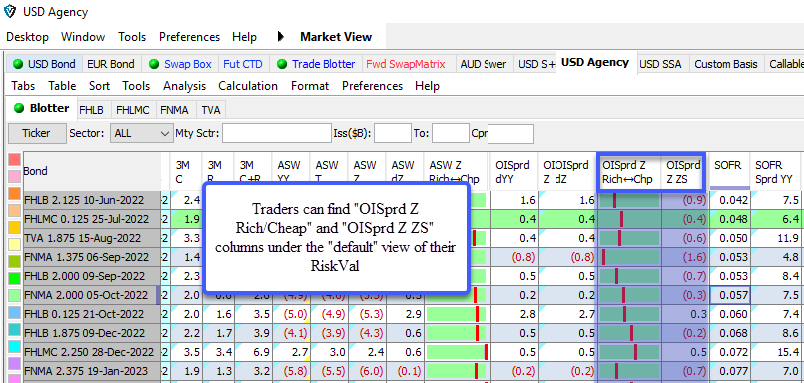Select the Blotter subtab
The width and height of the screenshot is (804, 383).
click(42, 108)
